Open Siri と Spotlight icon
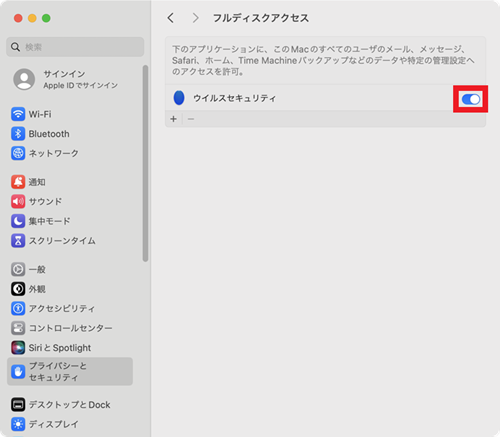 (18, 348)
